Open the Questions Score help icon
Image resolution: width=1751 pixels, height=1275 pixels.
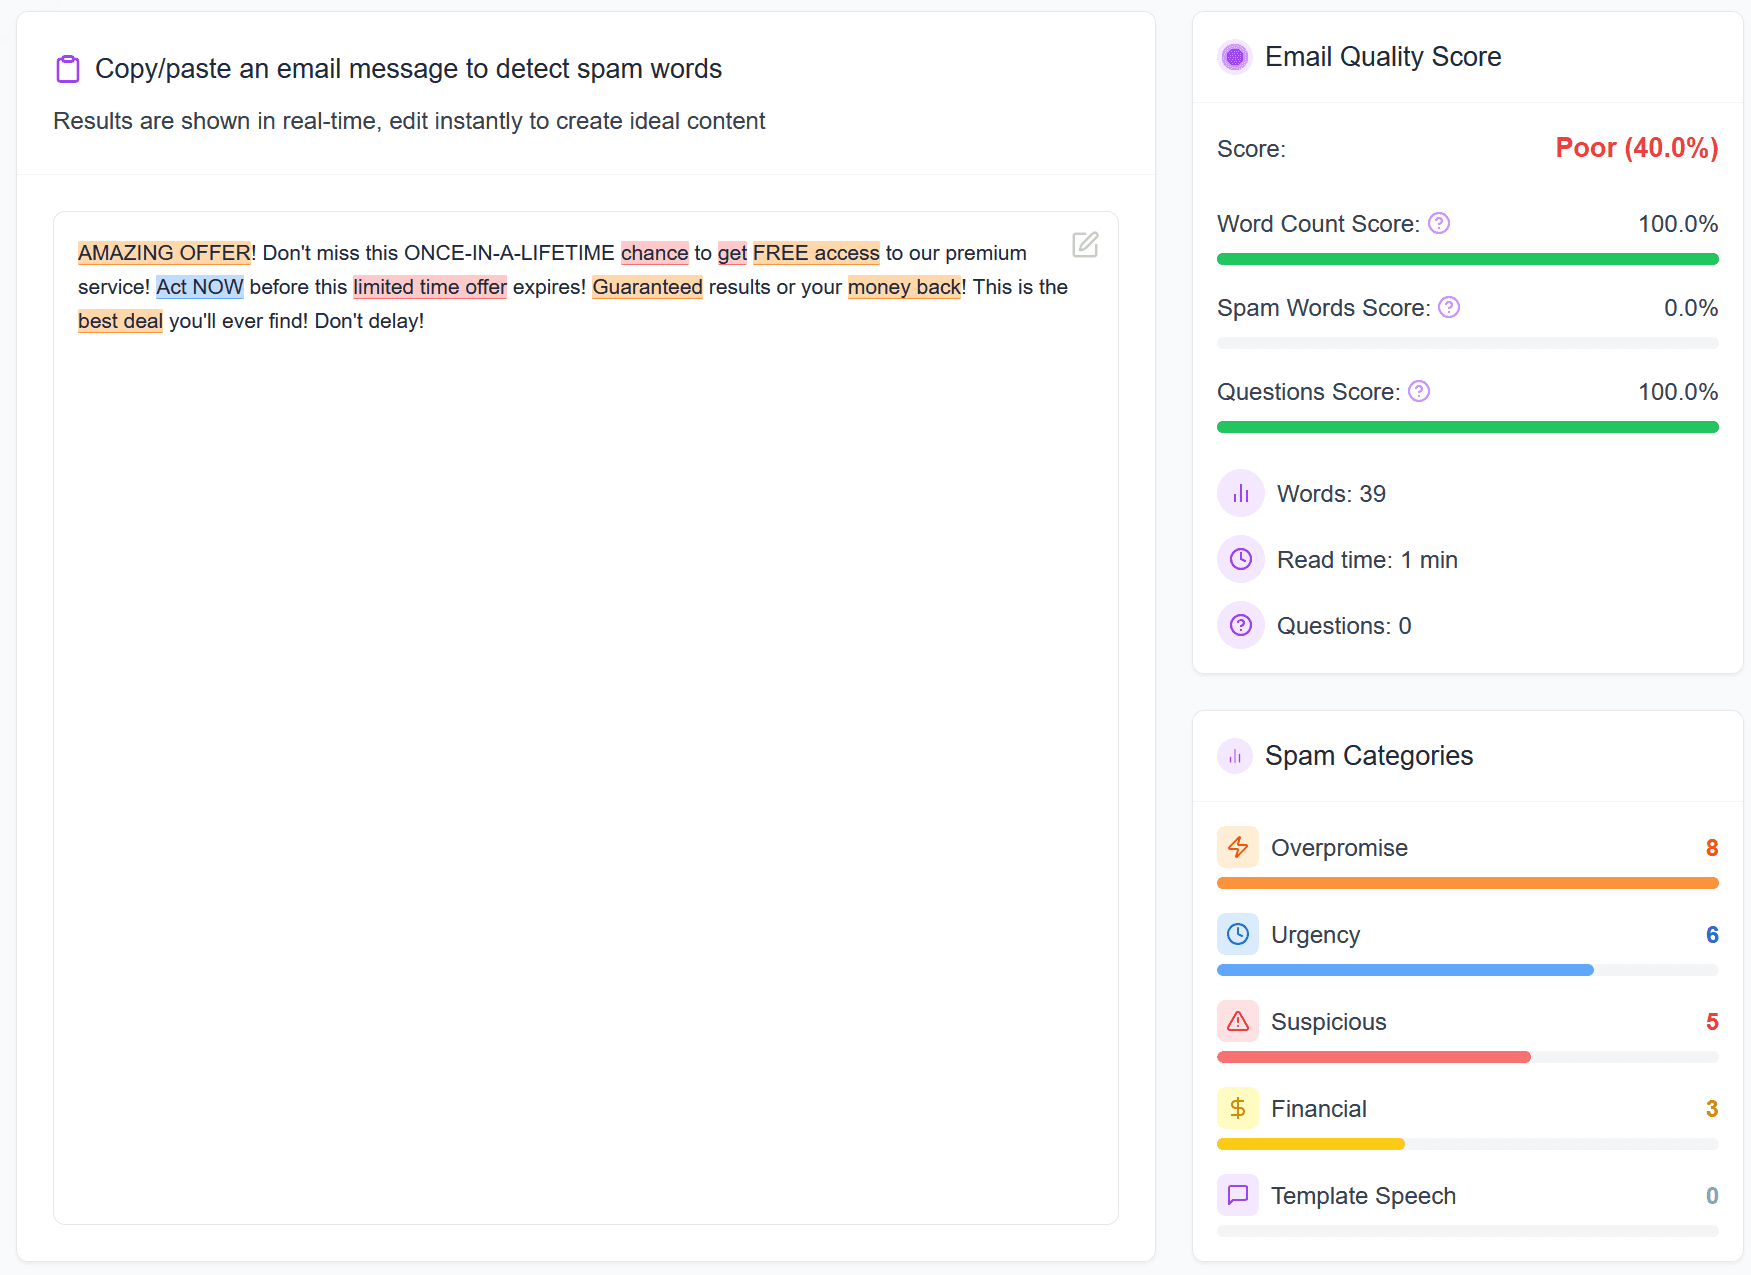coord(1419,391)
